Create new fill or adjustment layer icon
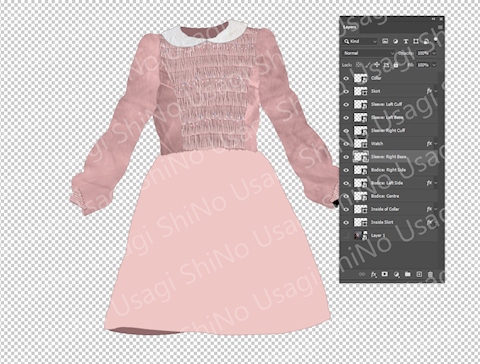This screenshot has width=480, height=364. pos(396,274)
